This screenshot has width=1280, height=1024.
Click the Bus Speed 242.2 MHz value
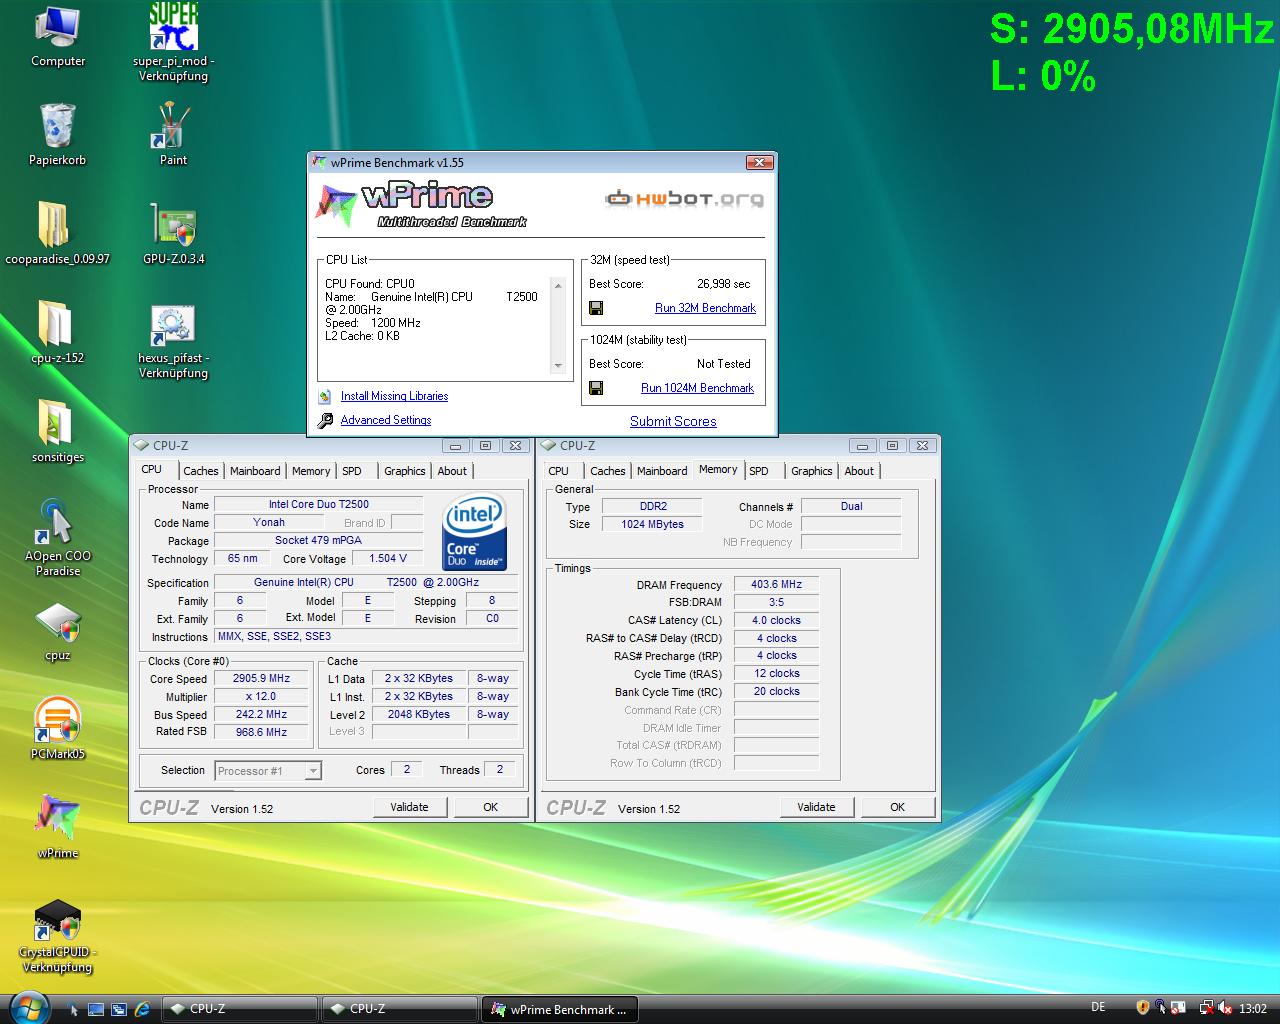click(x=261, y=714)
